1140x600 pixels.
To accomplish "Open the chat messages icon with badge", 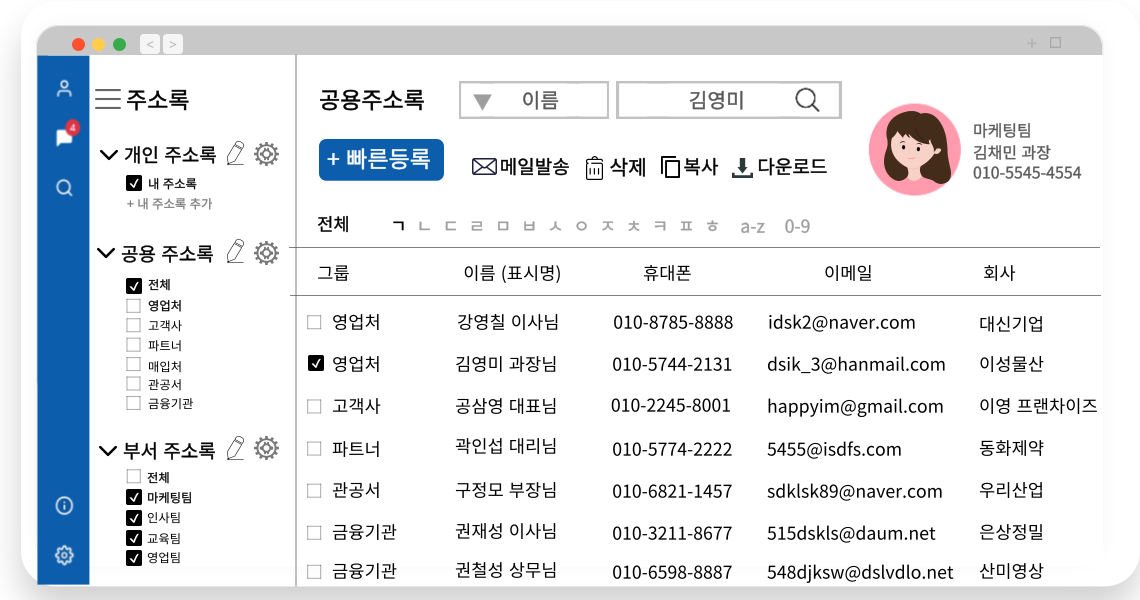I will point(65,137).
